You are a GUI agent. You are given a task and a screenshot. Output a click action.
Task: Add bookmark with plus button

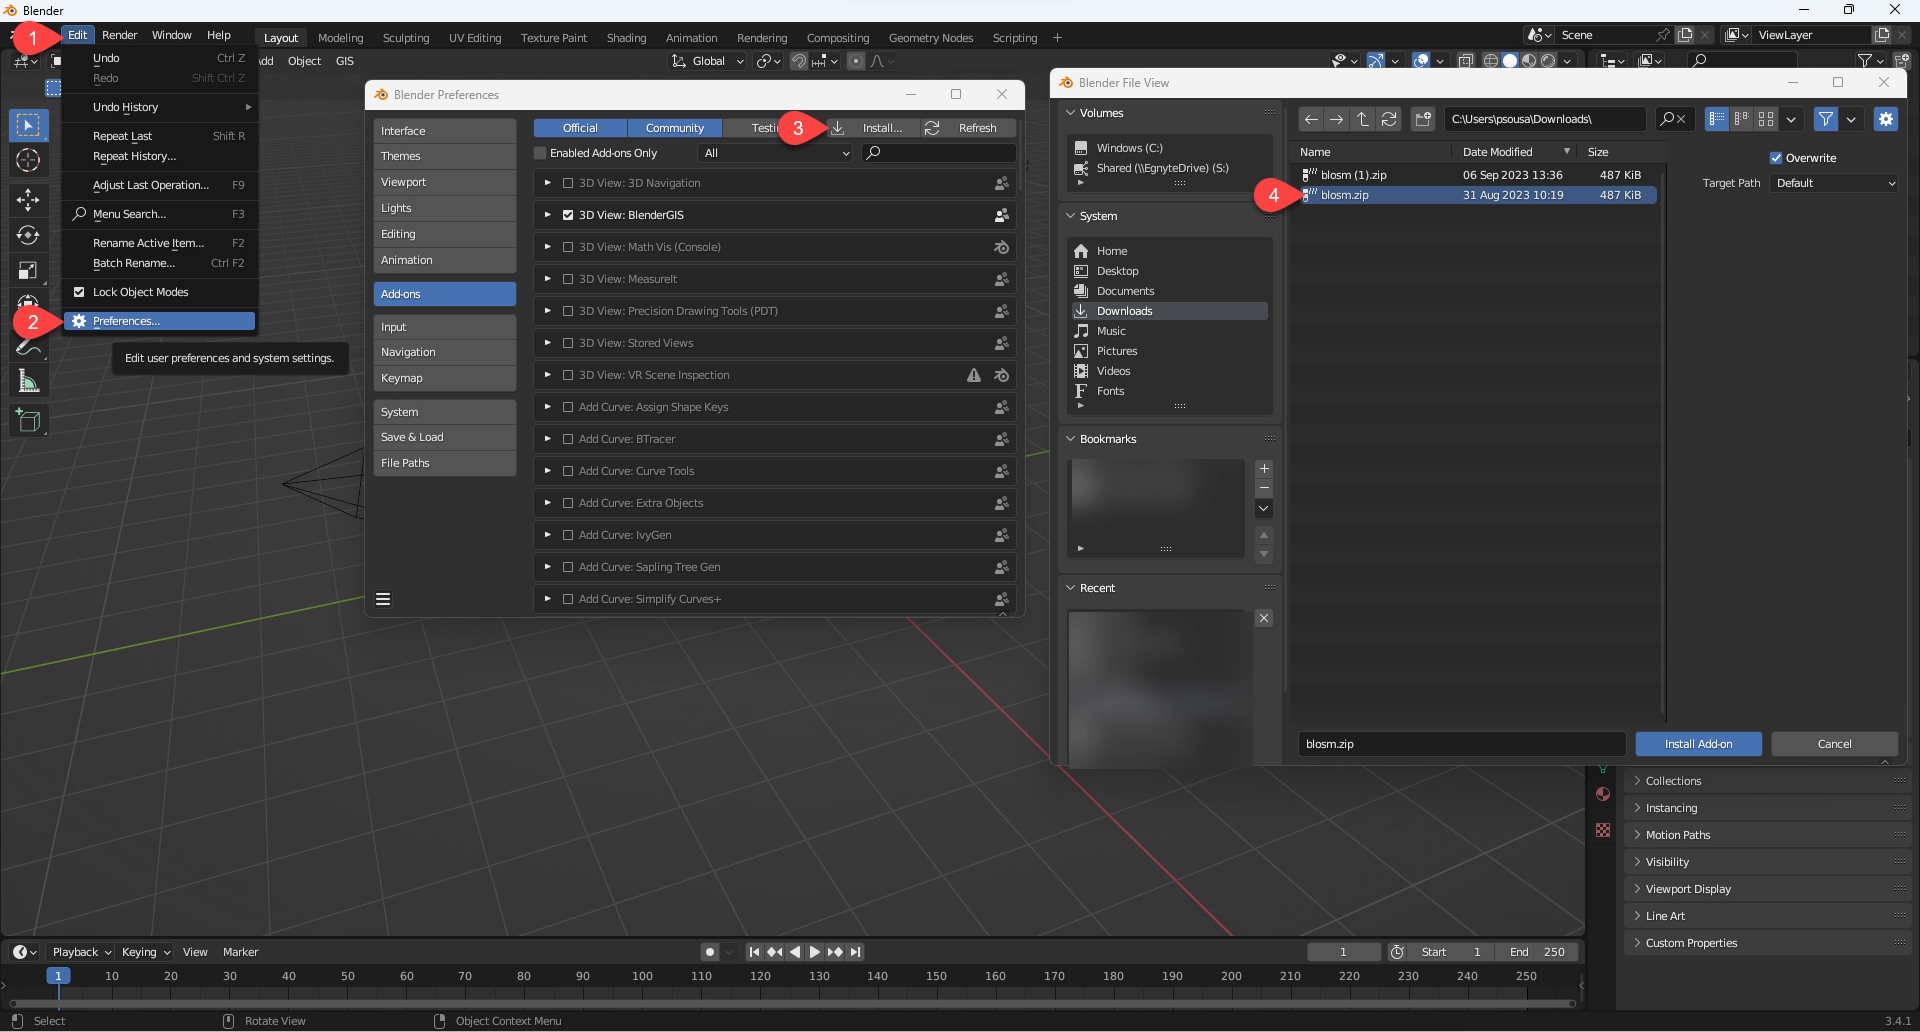[1264, 469]
